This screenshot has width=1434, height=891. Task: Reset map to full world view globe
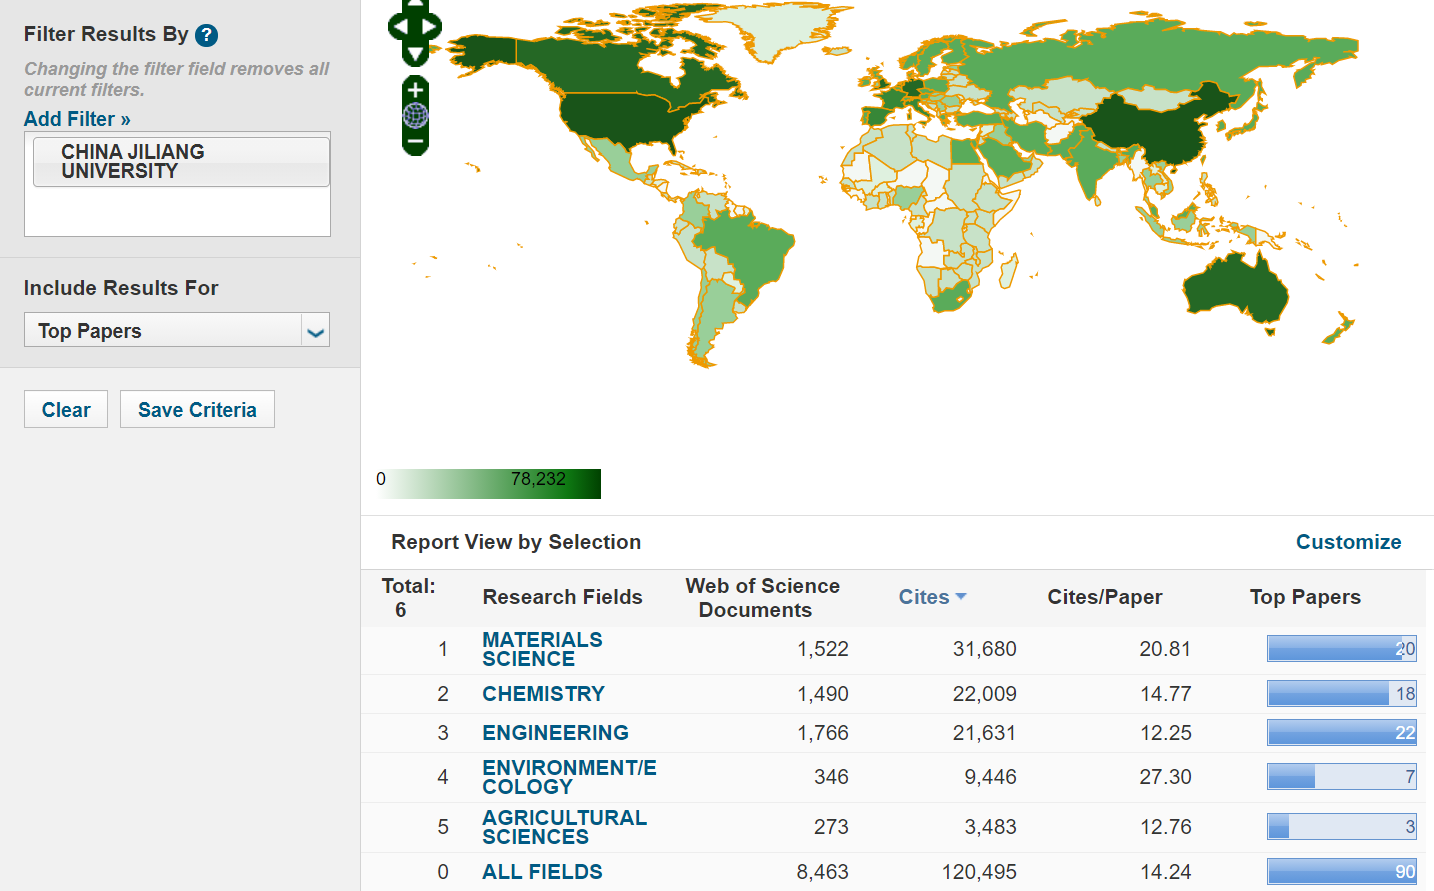point(415,116)
